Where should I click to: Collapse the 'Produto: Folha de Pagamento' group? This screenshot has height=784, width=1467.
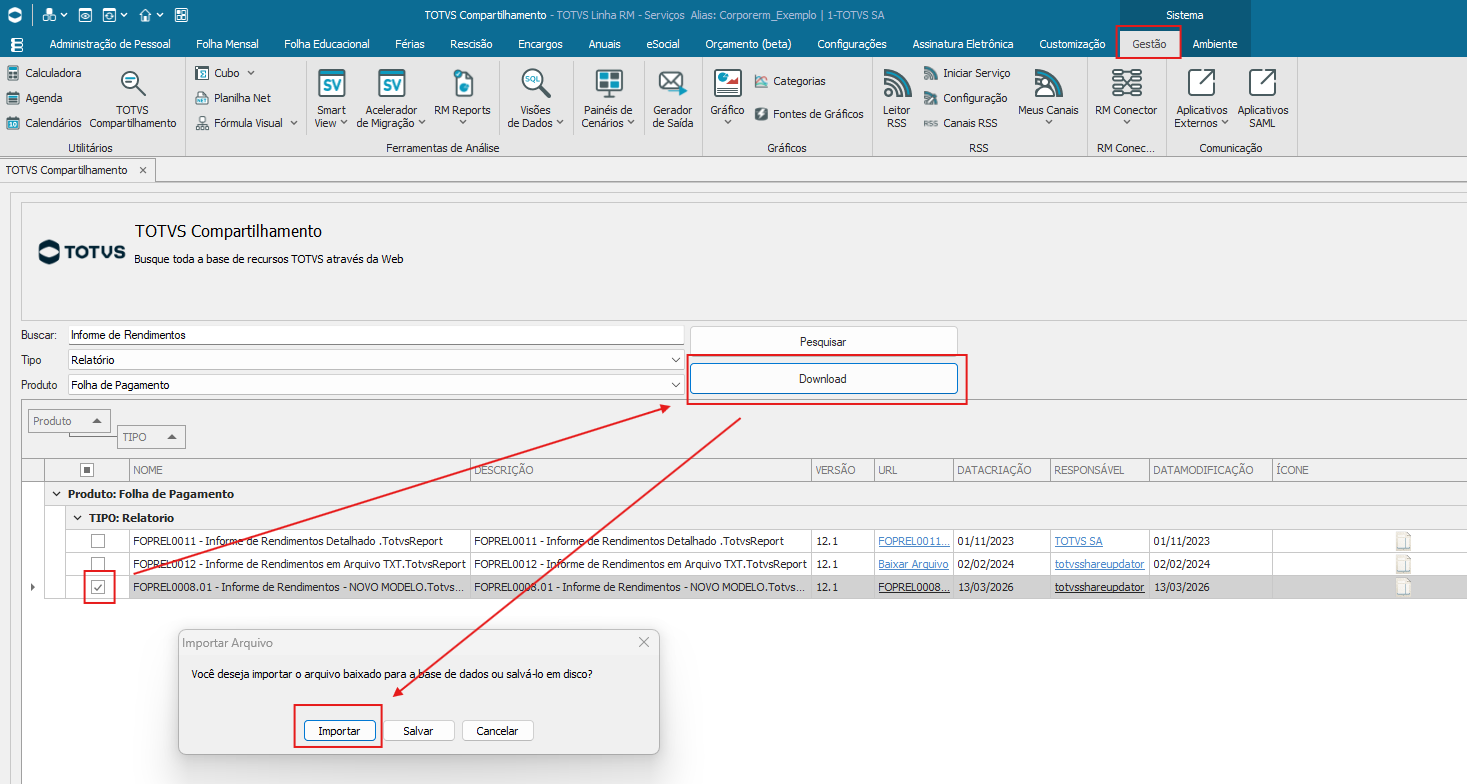(x=55, y=494)
